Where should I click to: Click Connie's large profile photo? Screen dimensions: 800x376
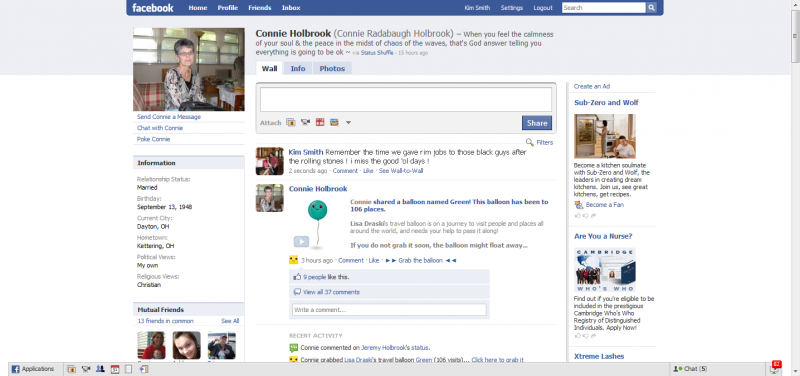point(189,69)
